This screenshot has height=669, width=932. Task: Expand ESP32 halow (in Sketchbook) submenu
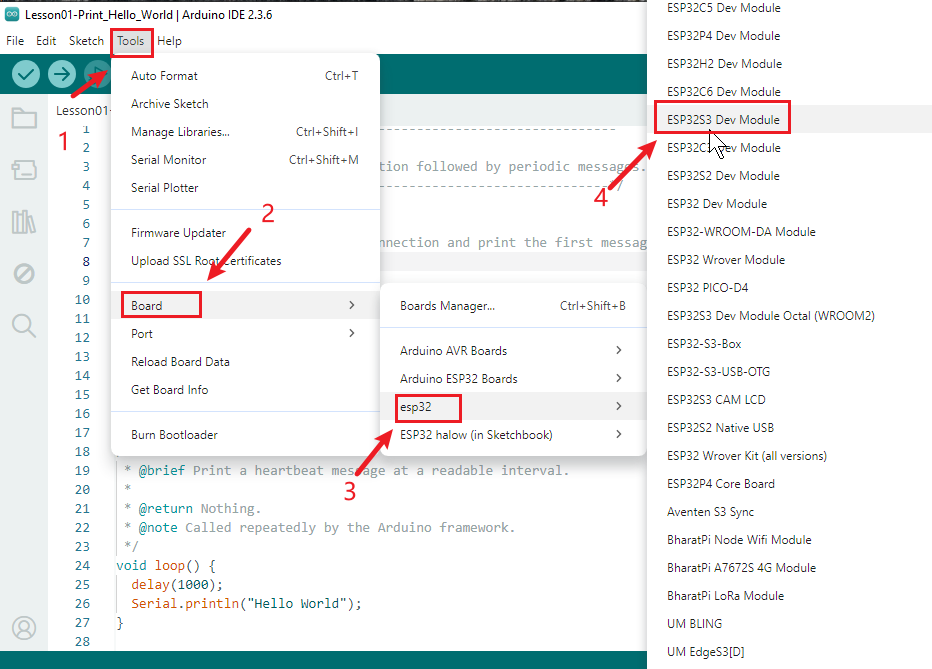(513, 434)
